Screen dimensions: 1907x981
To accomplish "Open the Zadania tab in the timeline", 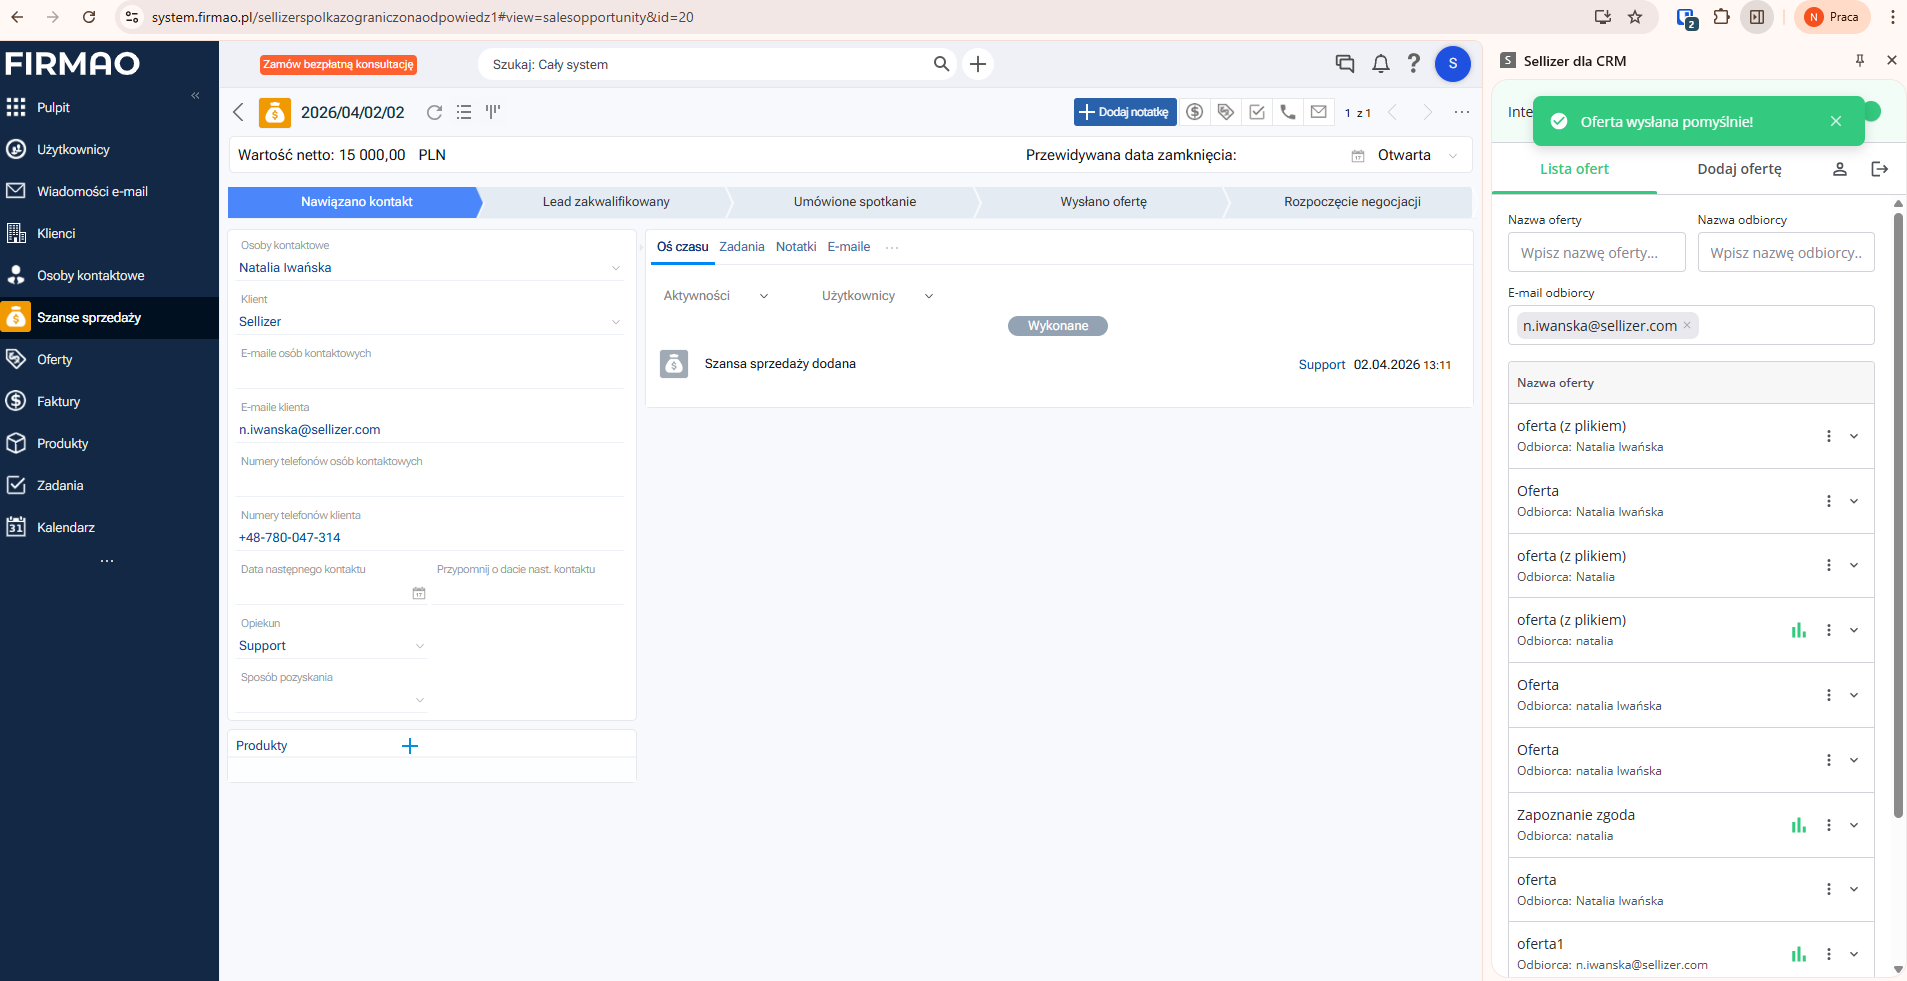I will (x=741, y=247).
